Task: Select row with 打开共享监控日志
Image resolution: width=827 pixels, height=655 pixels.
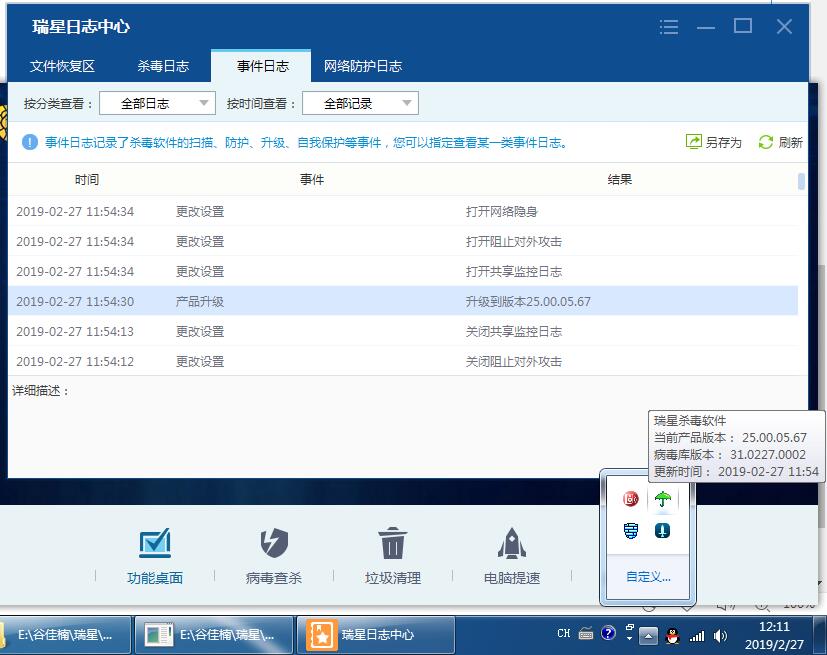Action: [403, 272]
